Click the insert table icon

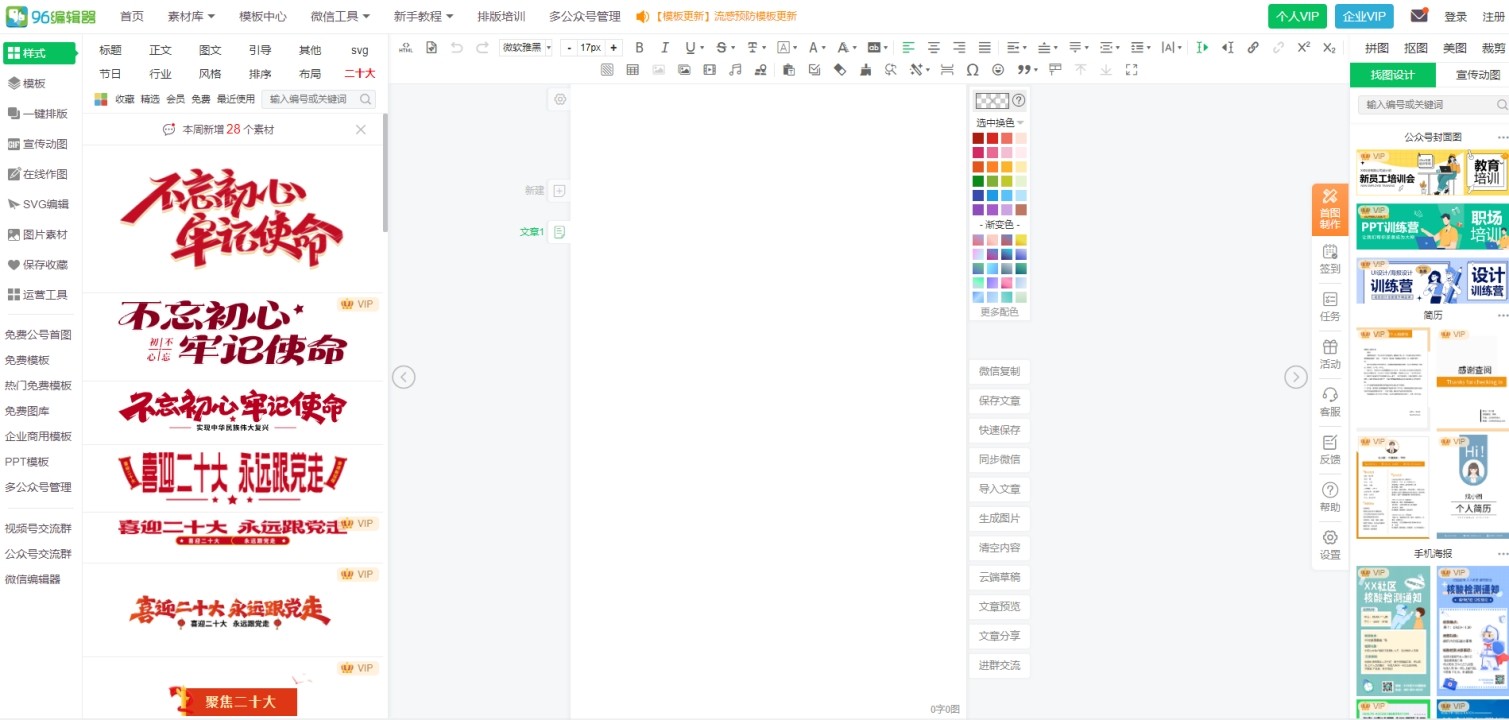pyautogui.click(x=632, y=70)
